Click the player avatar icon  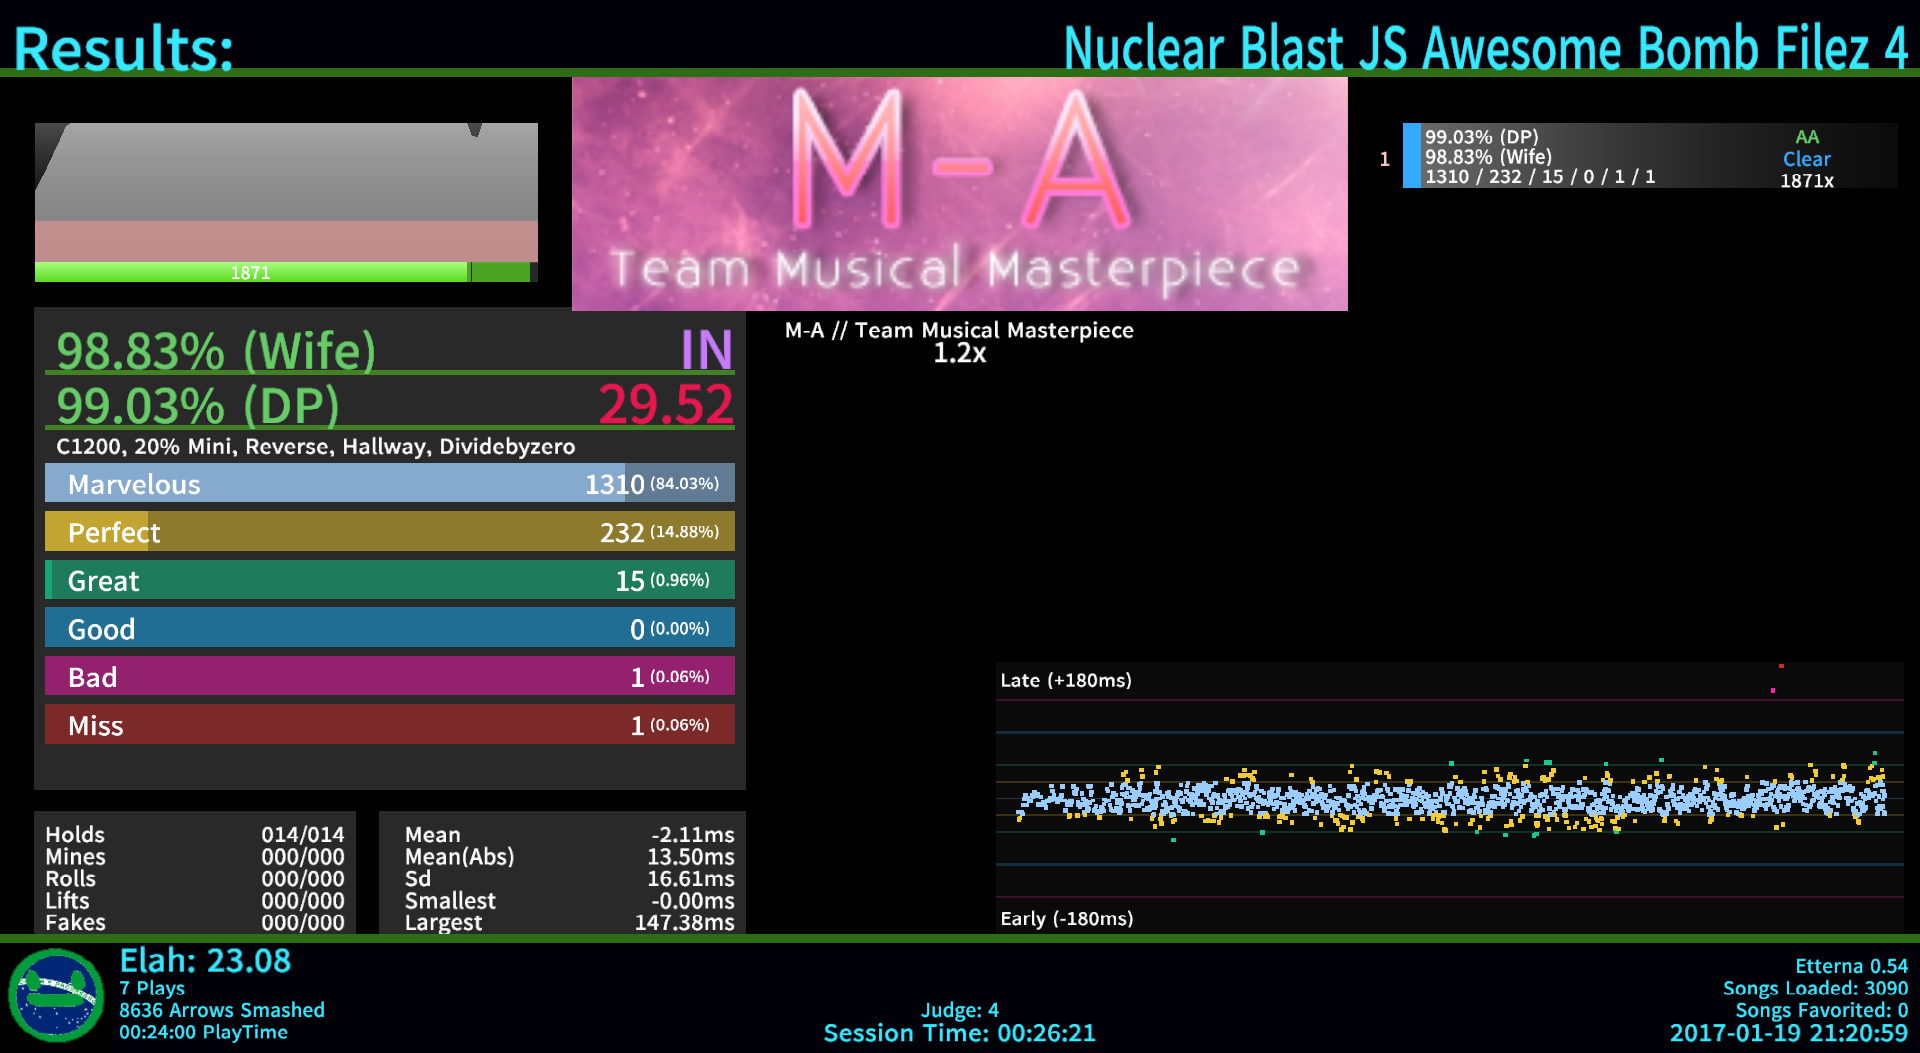(56, 995)
